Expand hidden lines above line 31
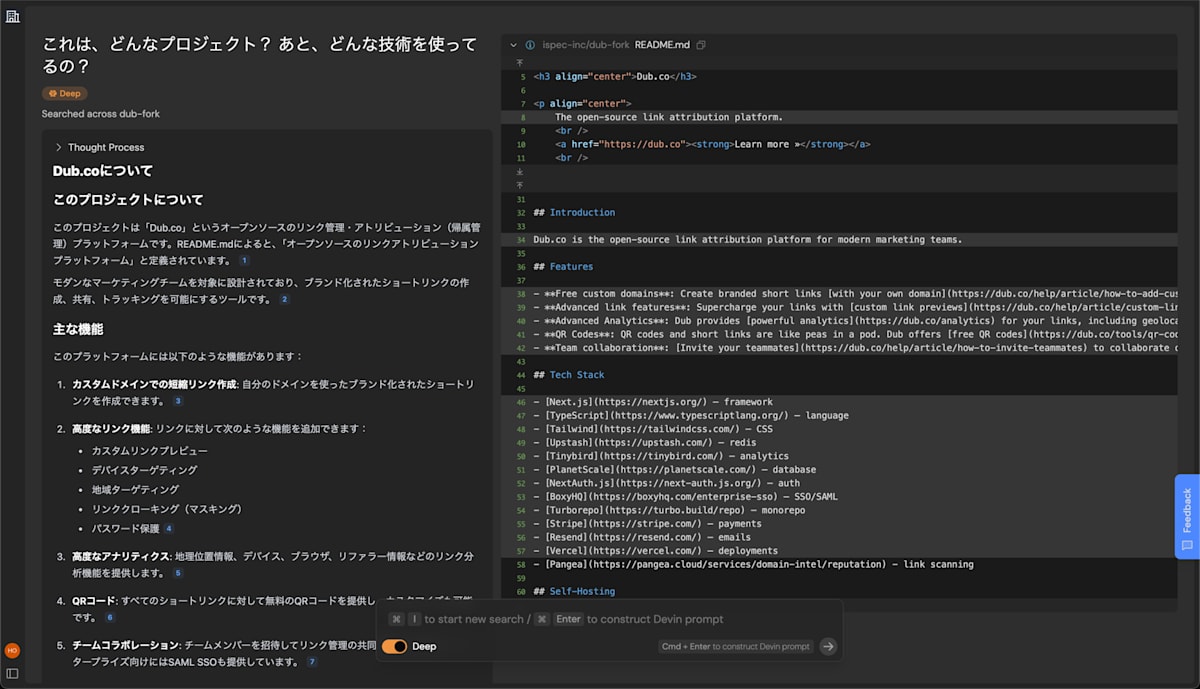The image size is (1200, 689). tap(520, 185)
